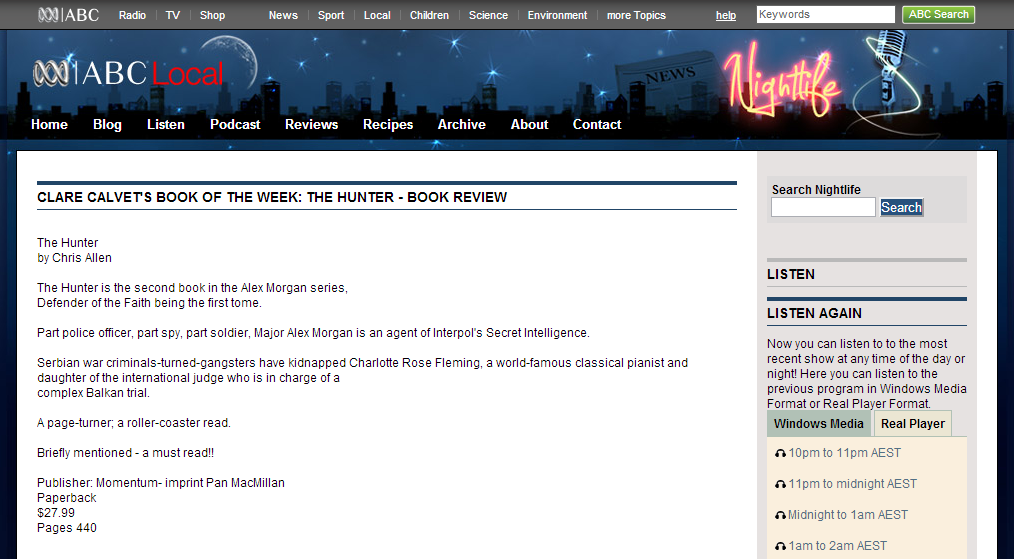1014x559 pixels.
Task: Click 'Briefly mentioned - a must read!!' text
Action: pos(125,453)
